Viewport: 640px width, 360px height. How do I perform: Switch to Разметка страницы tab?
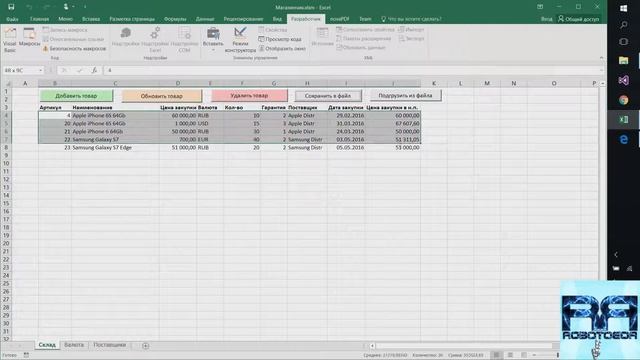tap(132, 19)
